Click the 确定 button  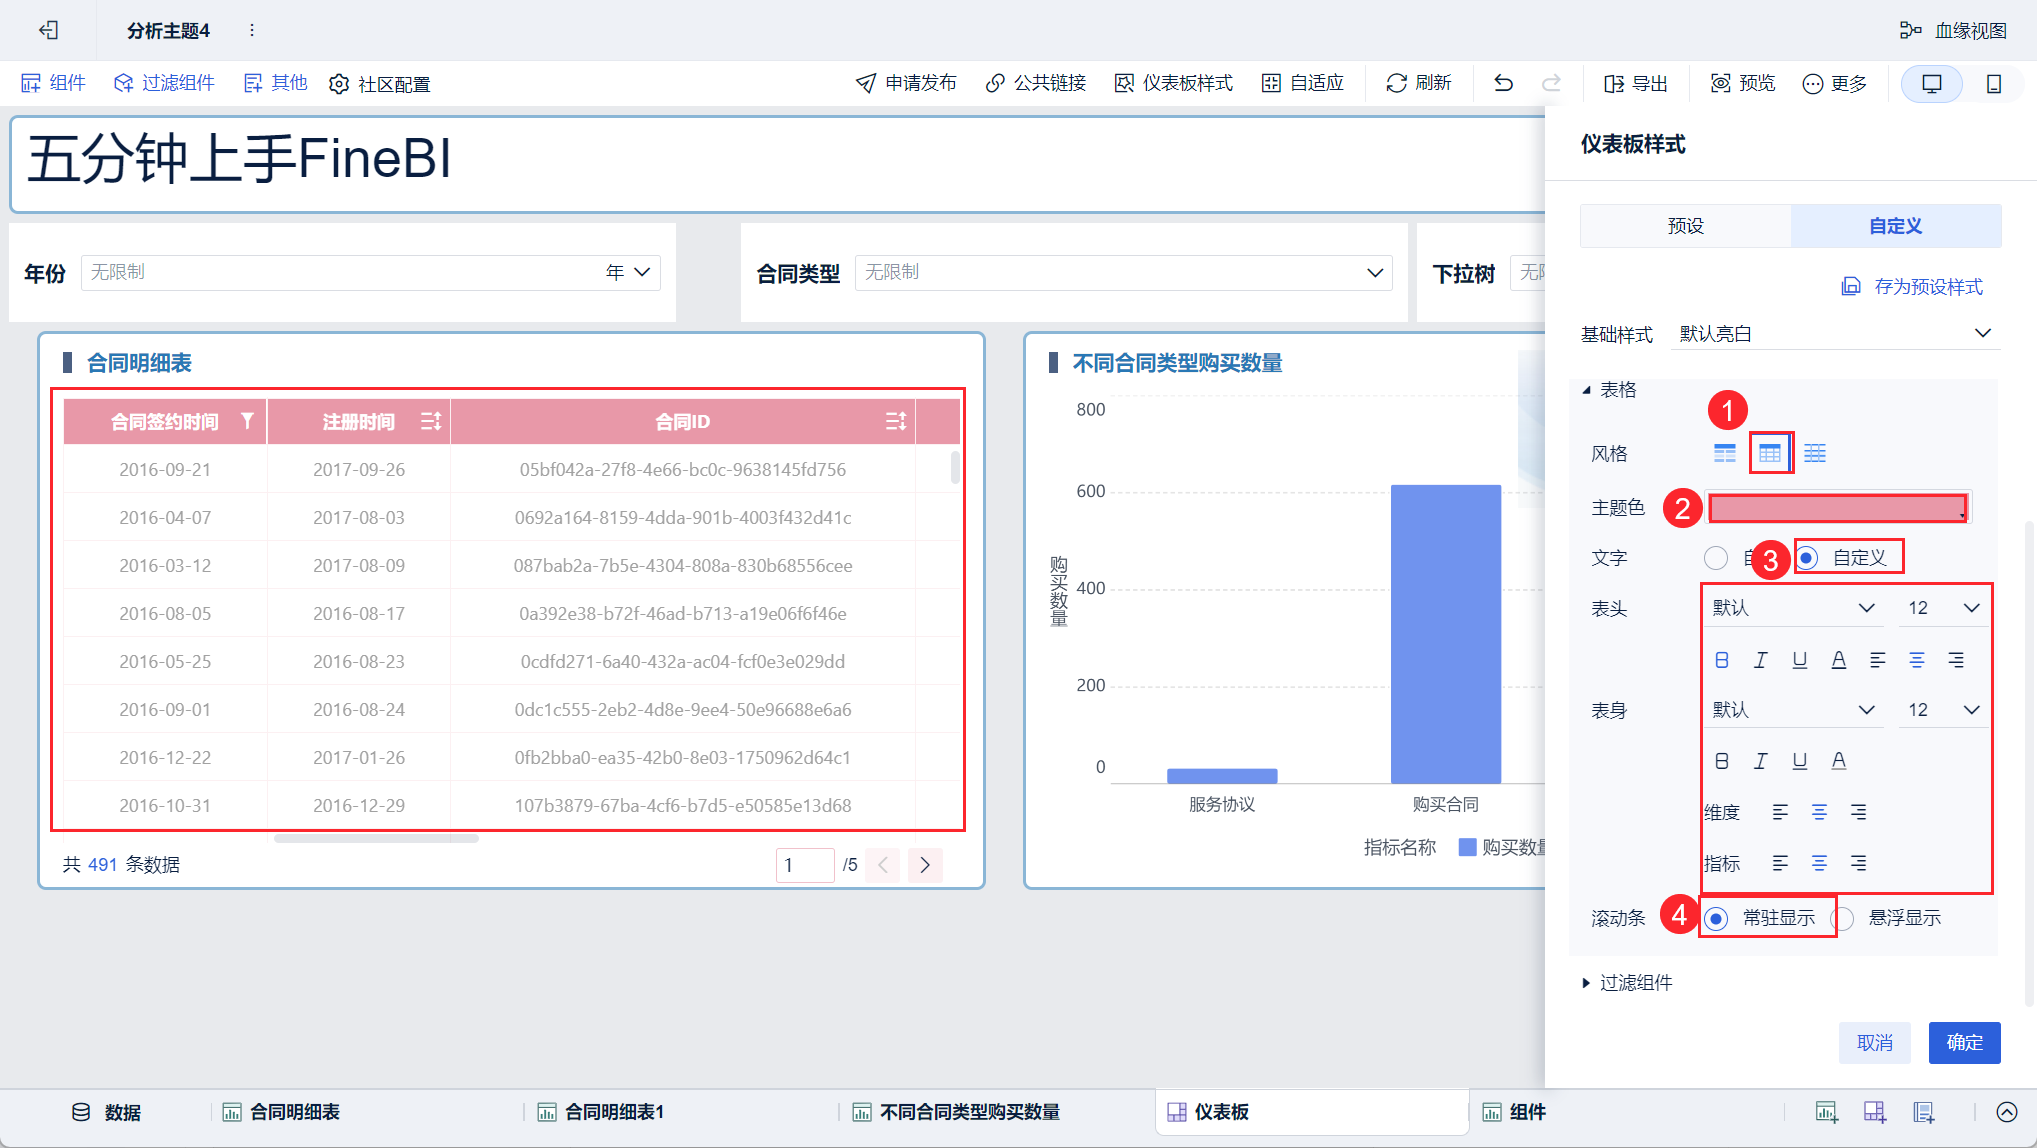[1965, 1043]
